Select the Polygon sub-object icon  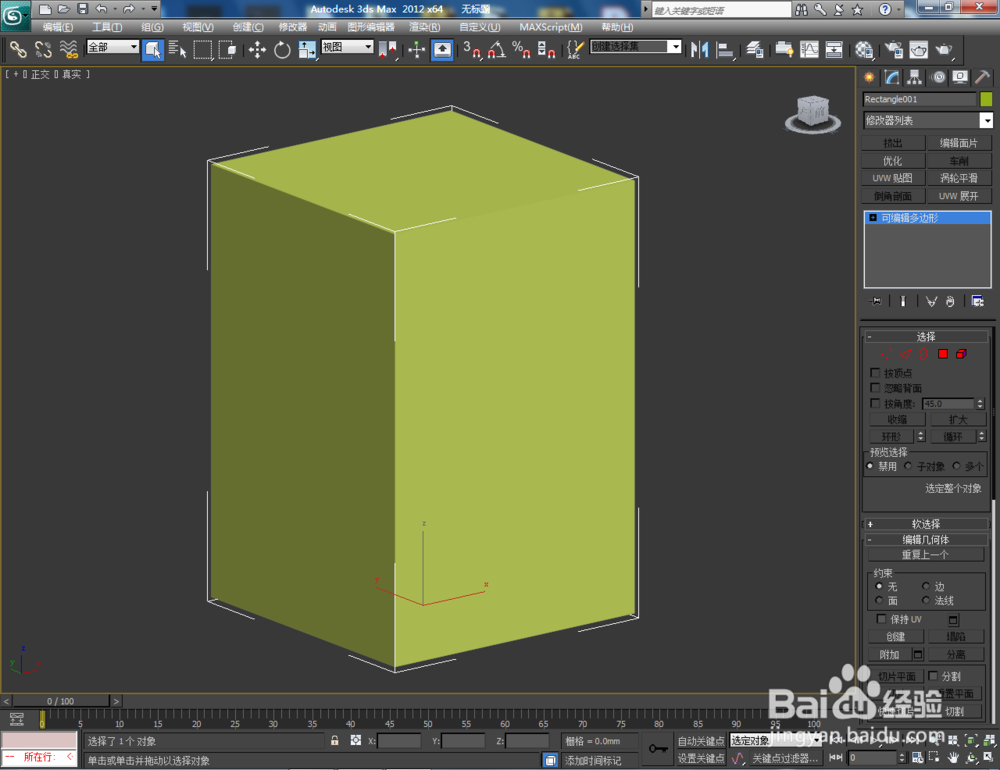pyautogui.click(x=943, y=353)
